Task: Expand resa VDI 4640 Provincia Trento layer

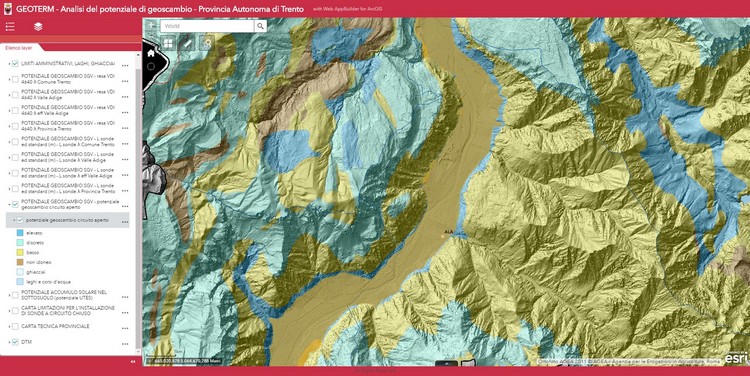Action: coord(9,126)
